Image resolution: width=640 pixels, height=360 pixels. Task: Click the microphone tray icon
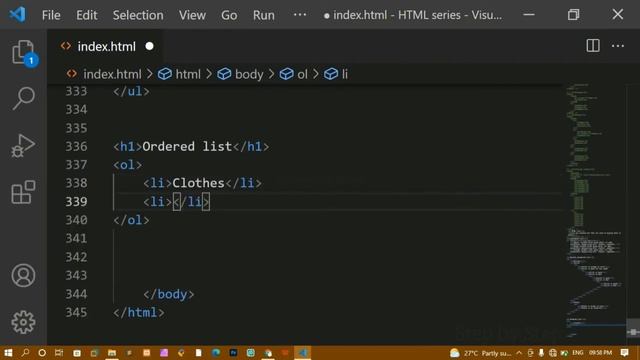click(541, 353)
